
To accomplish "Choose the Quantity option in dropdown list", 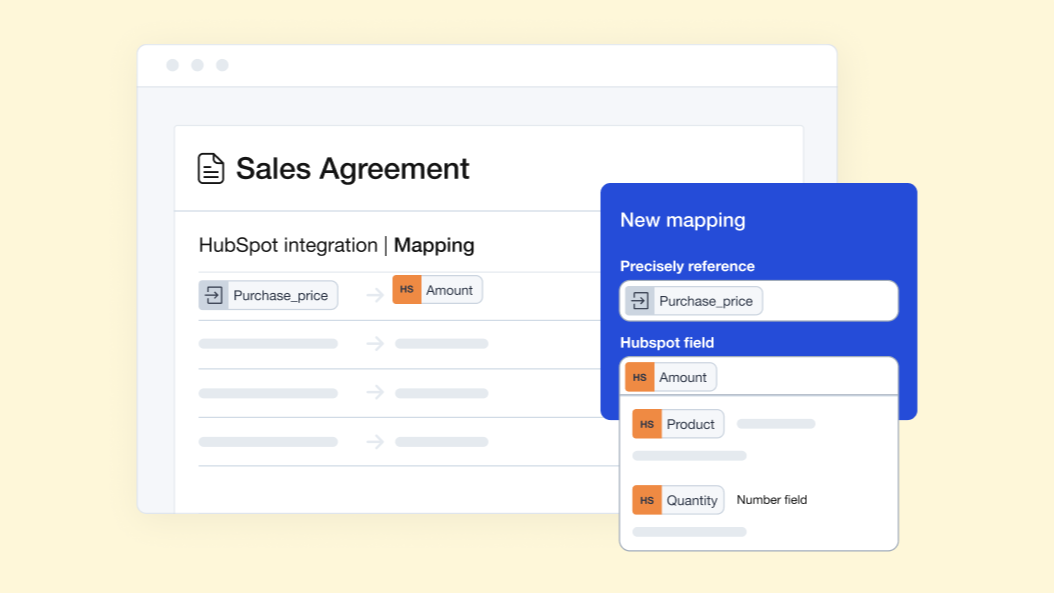I will [692, 500].
